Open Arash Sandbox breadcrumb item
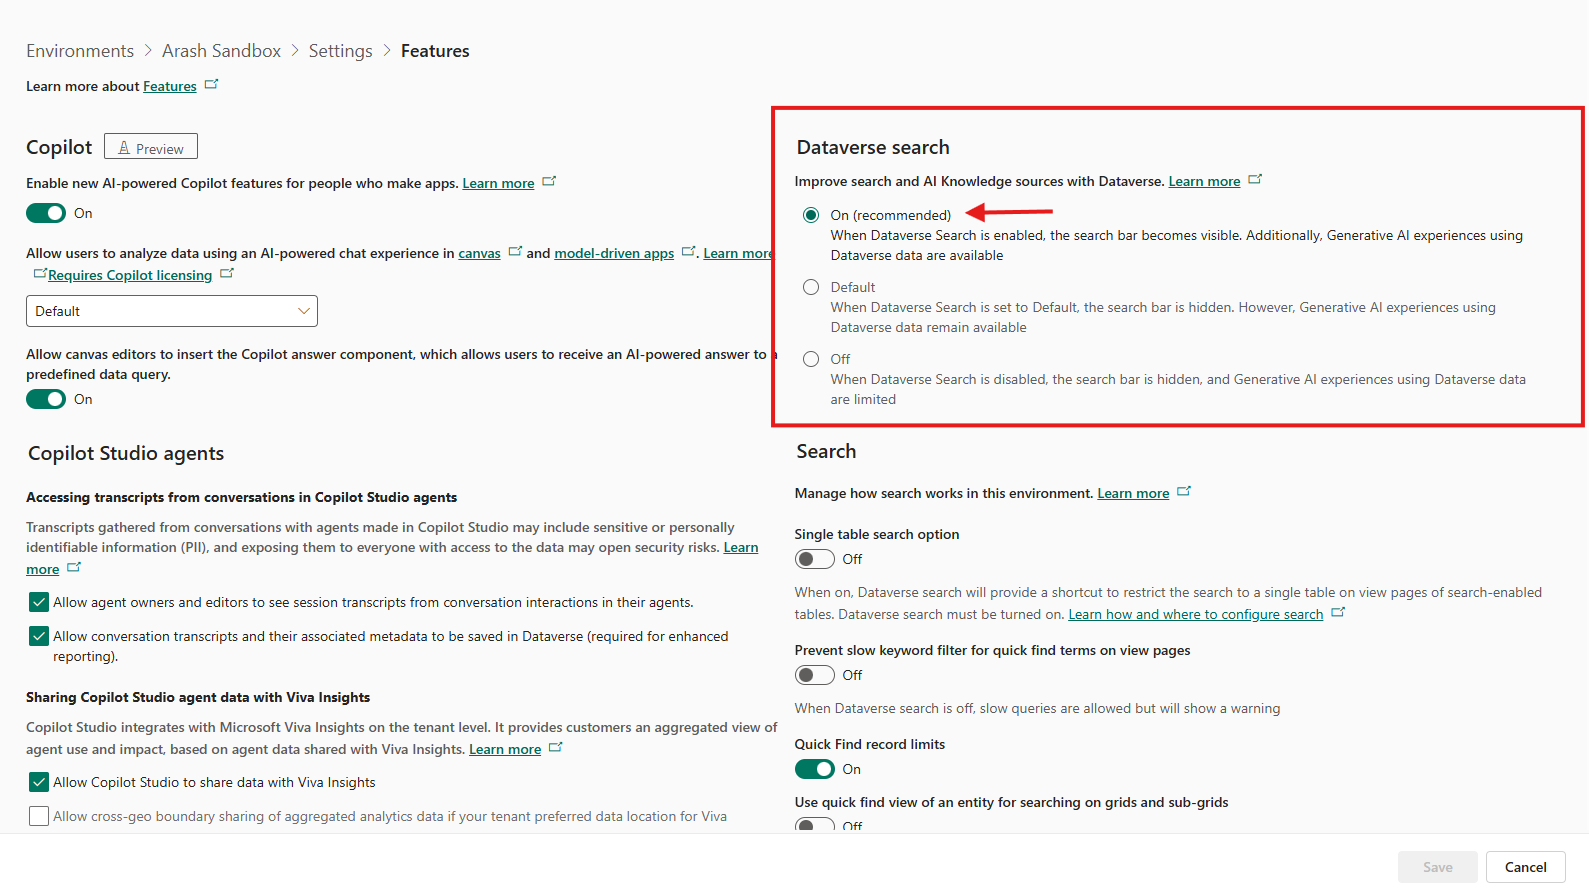Viewport: 1589px width, 890px height. (221, 51)
